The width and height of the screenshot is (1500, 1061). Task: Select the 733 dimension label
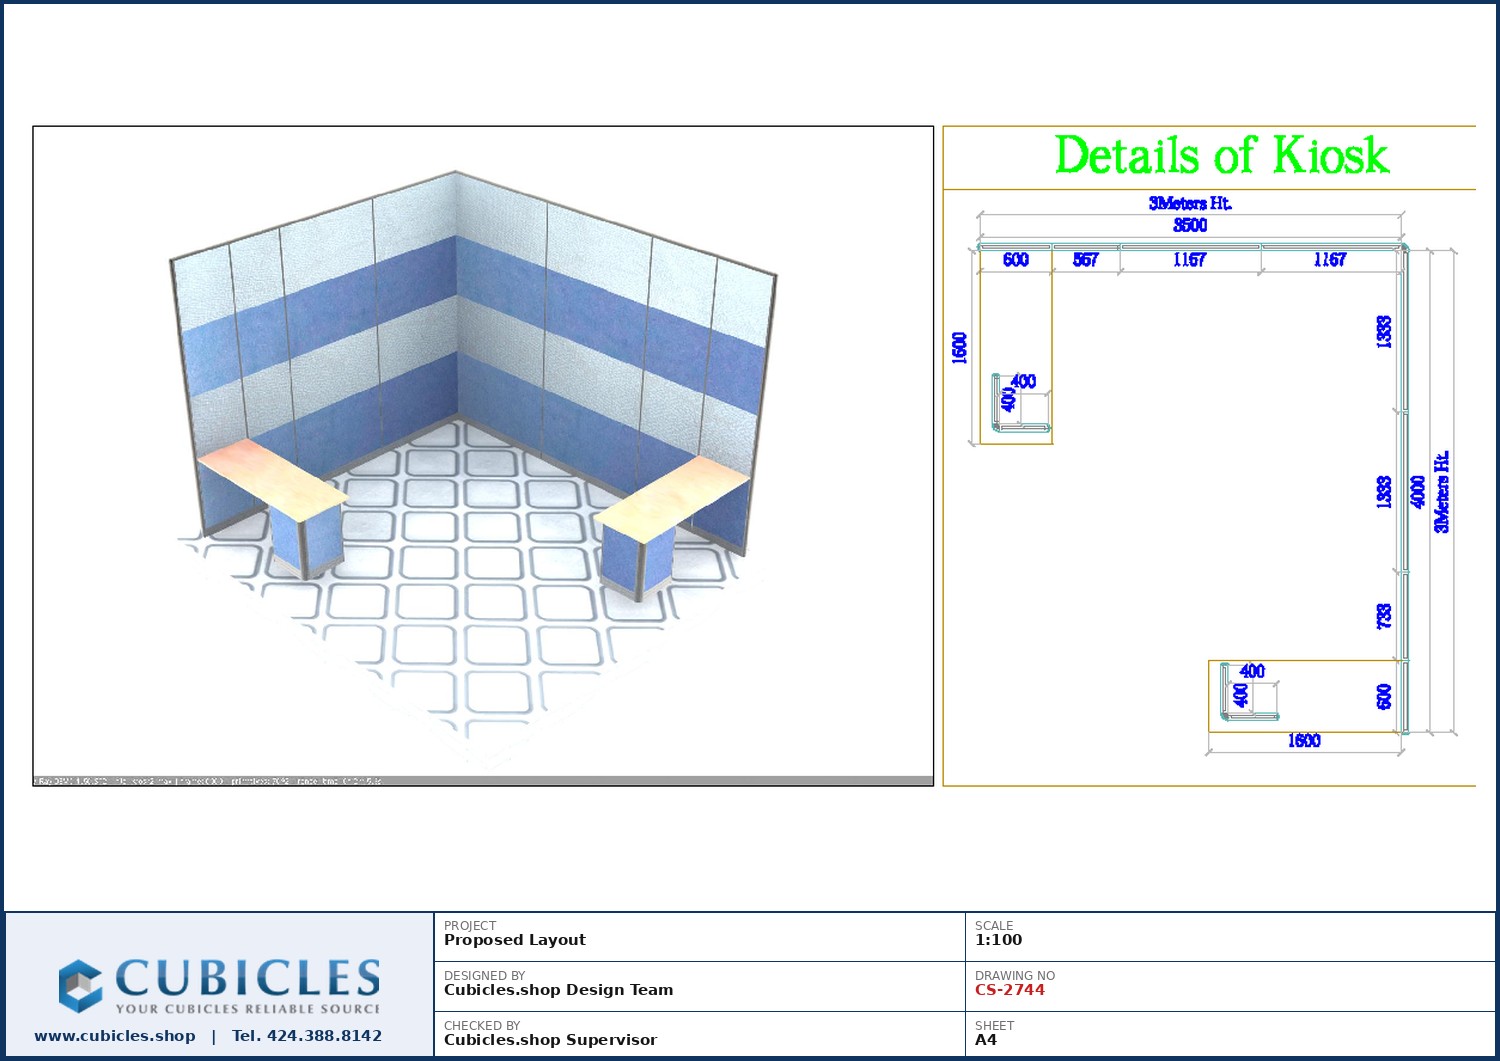click(x=1384, y=616)
